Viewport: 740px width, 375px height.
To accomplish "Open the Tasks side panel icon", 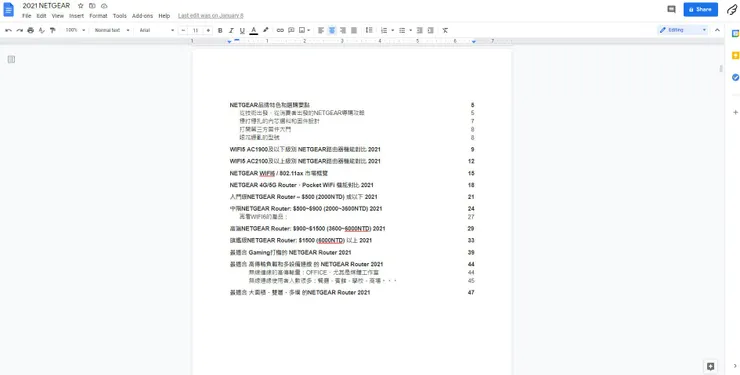I will tap(735, 77).
